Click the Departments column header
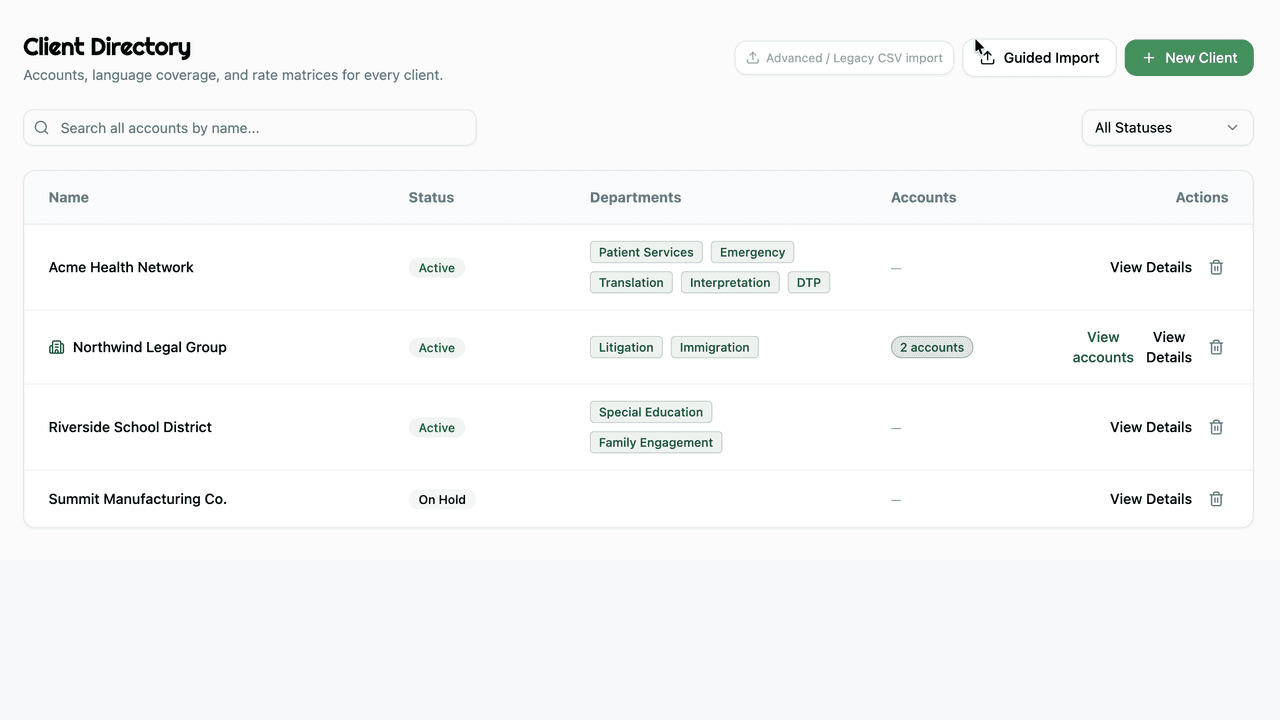 tap(635, 197)
